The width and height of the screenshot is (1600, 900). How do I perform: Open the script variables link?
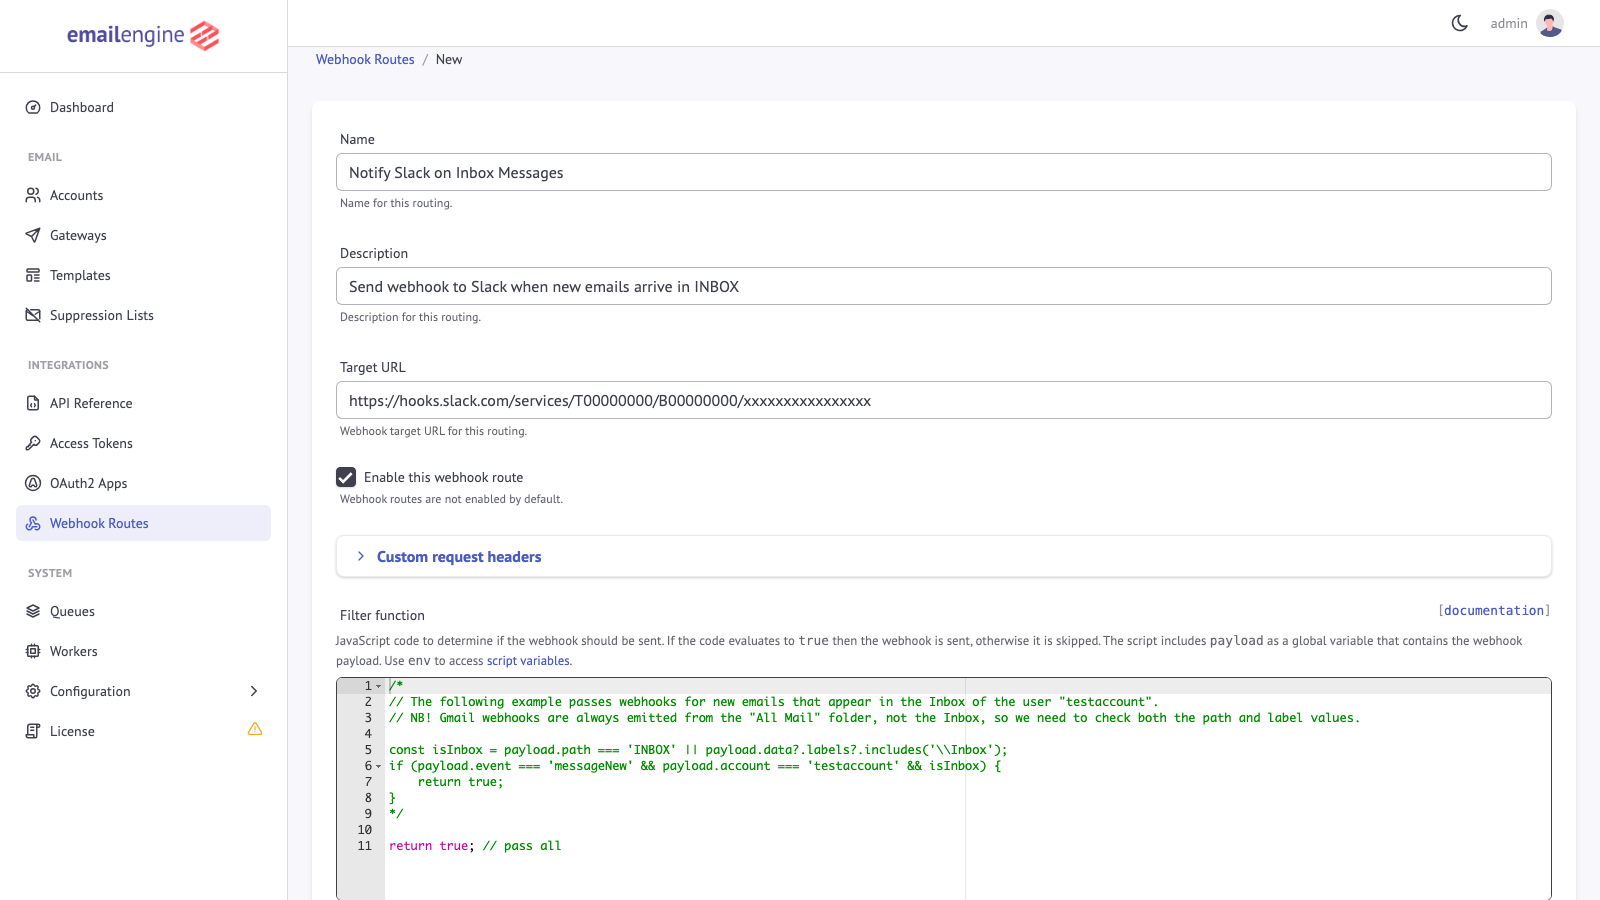pyautogui.click(x=528, y=661)
